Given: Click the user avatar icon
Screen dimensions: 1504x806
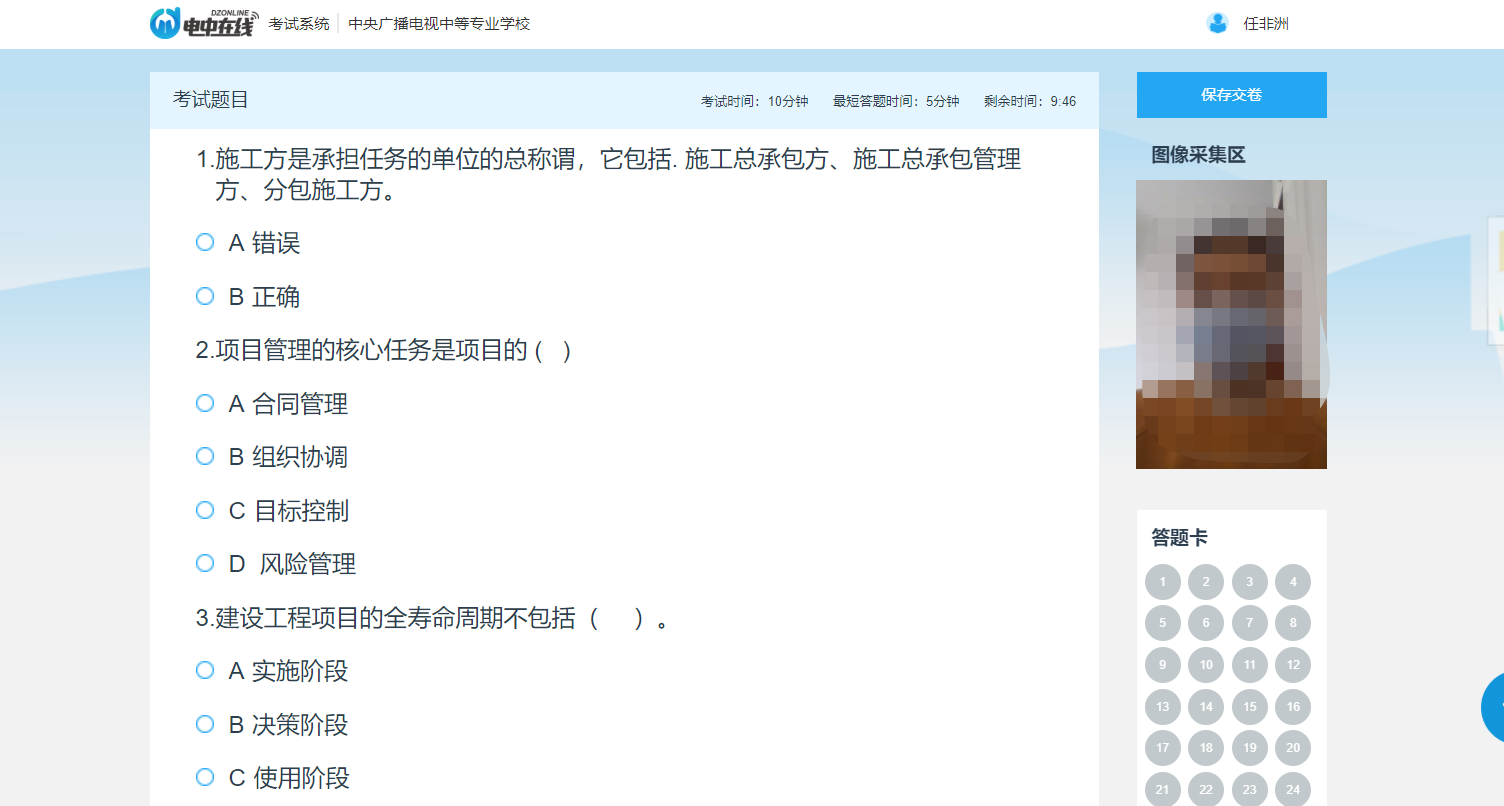Looking at the screenshot, I should click(x=1217, y=24).
